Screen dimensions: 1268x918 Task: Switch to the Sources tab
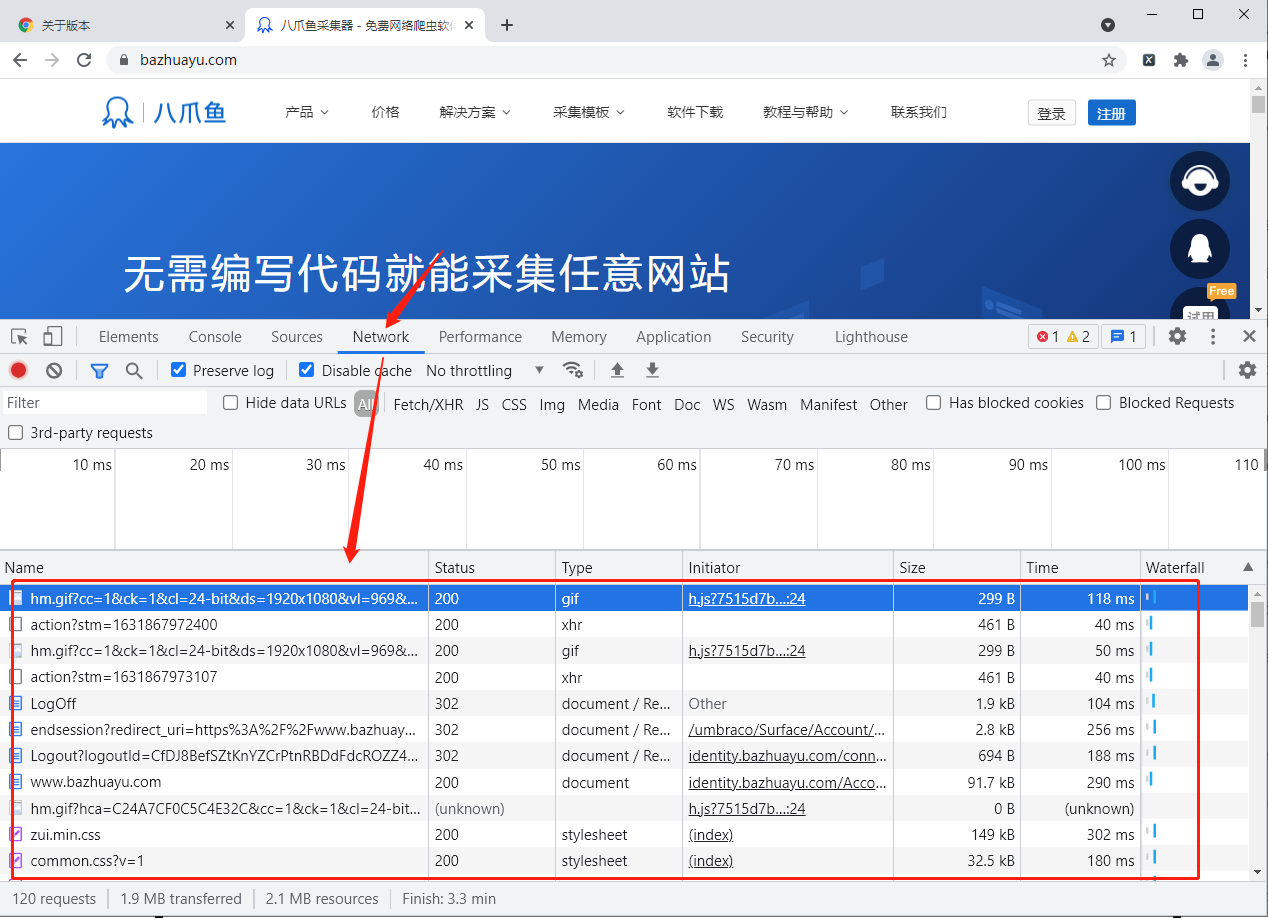(297, 337)
